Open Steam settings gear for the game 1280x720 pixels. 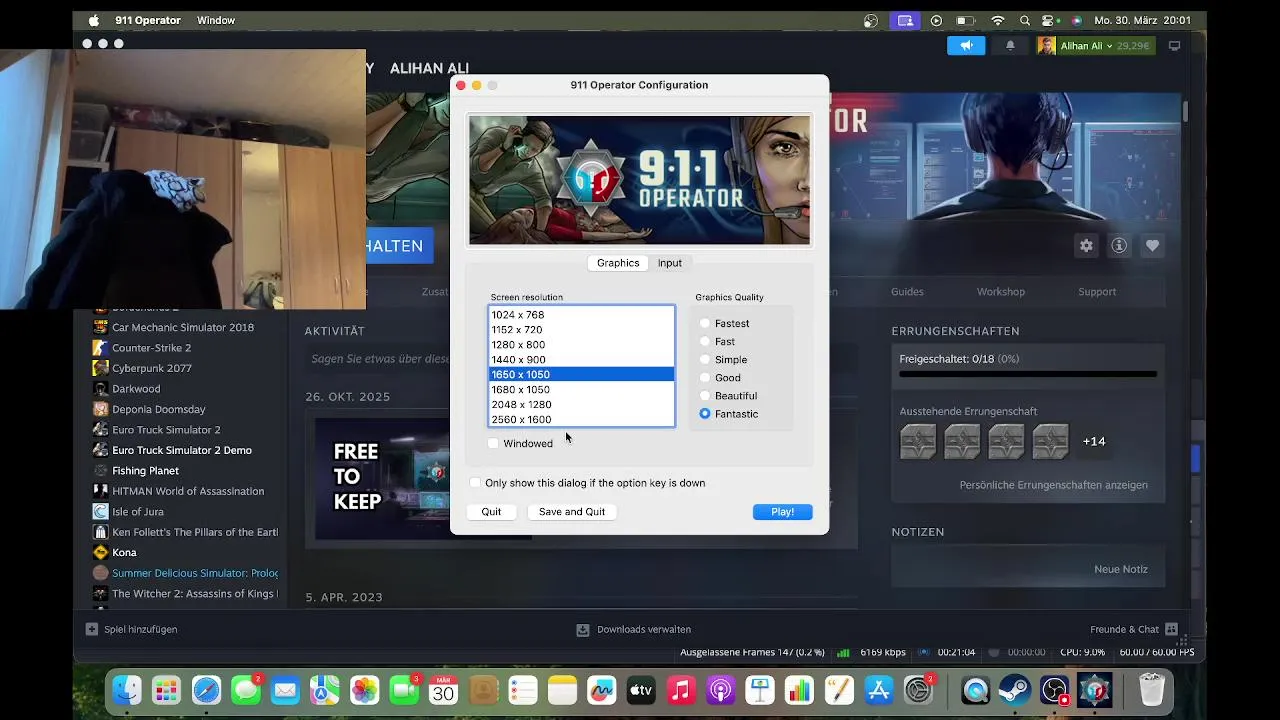pos(1086,246)
